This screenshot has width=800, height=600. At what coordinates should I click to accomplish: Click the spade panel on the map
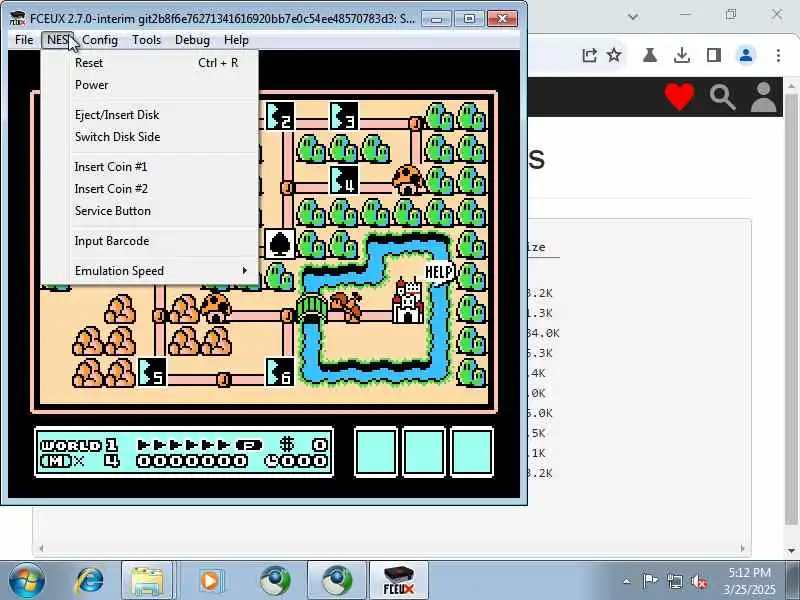[x=280, y=244]
